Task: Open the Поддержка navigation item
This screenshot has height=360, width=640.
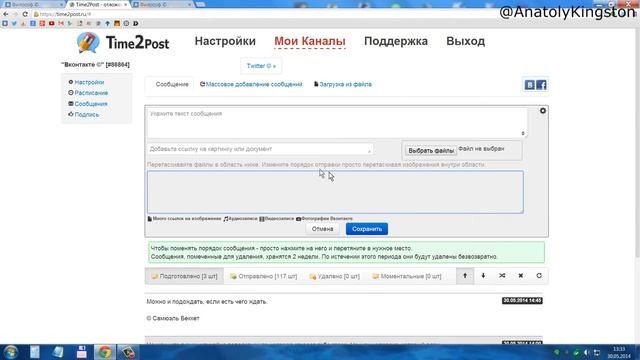Action: (396, 41)
